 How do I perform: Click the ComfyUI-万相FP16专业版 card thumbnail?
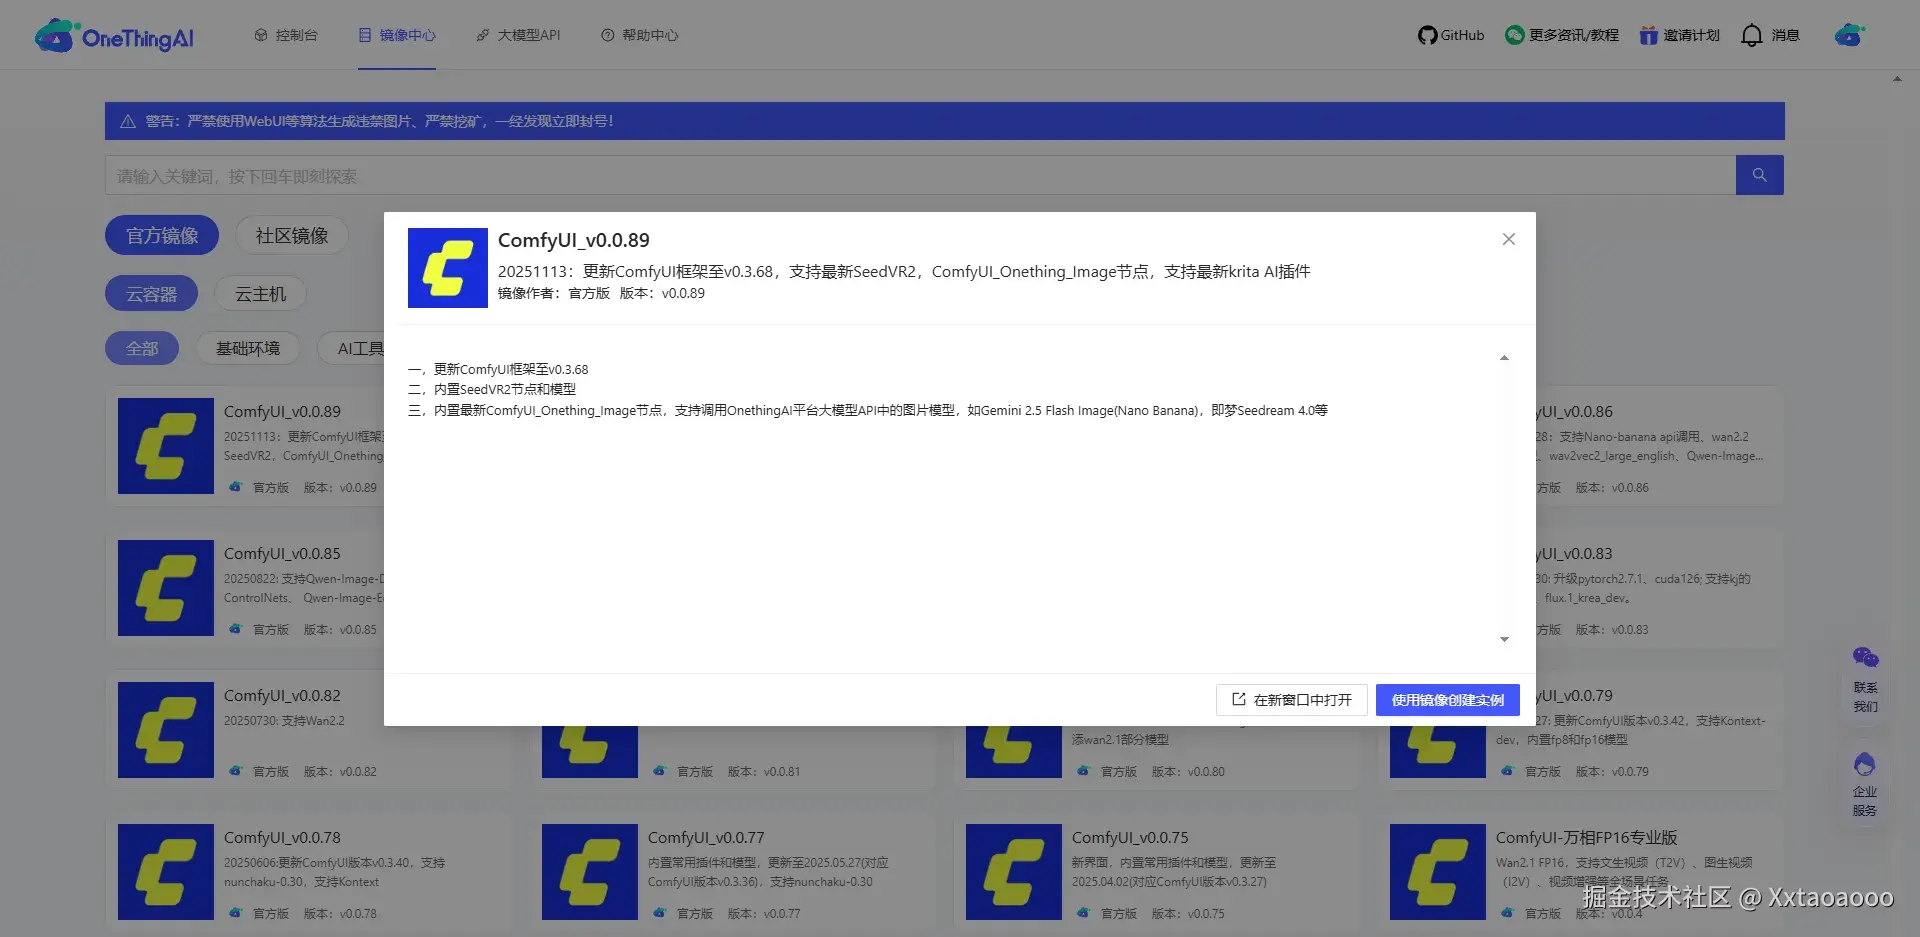(x=1438, y=872)
